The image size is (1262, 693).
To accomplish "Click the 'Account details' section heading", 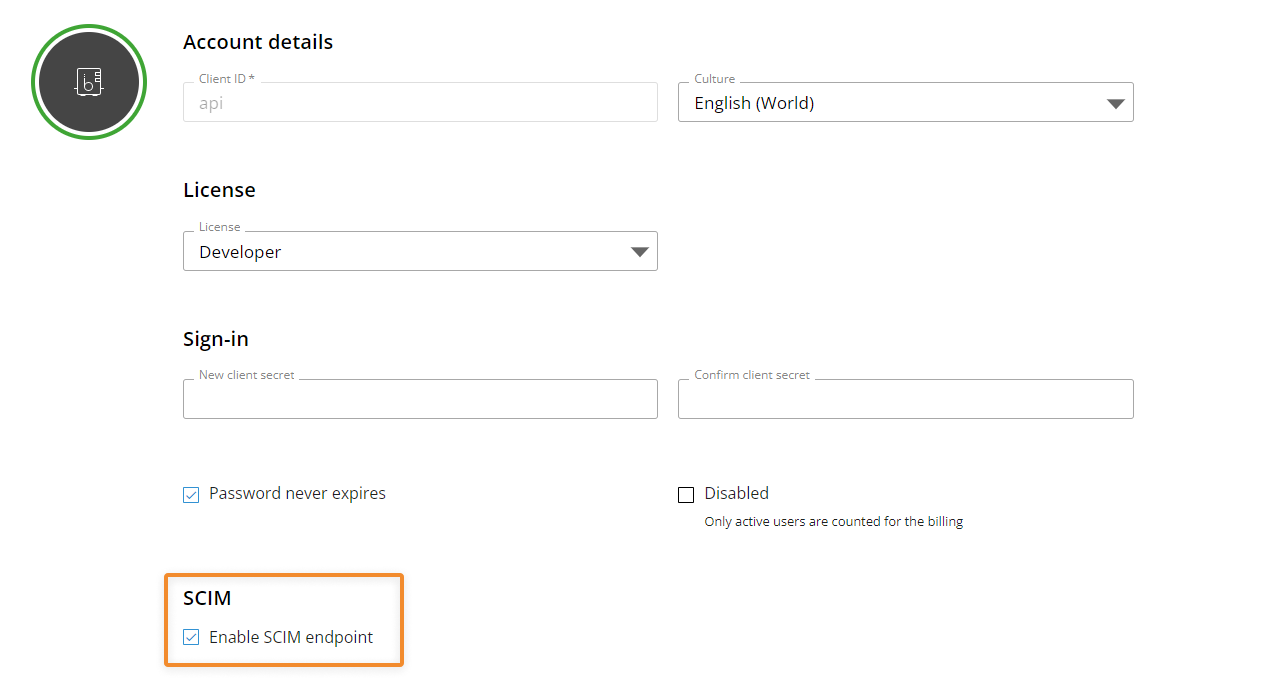I will tap(257, 41).
